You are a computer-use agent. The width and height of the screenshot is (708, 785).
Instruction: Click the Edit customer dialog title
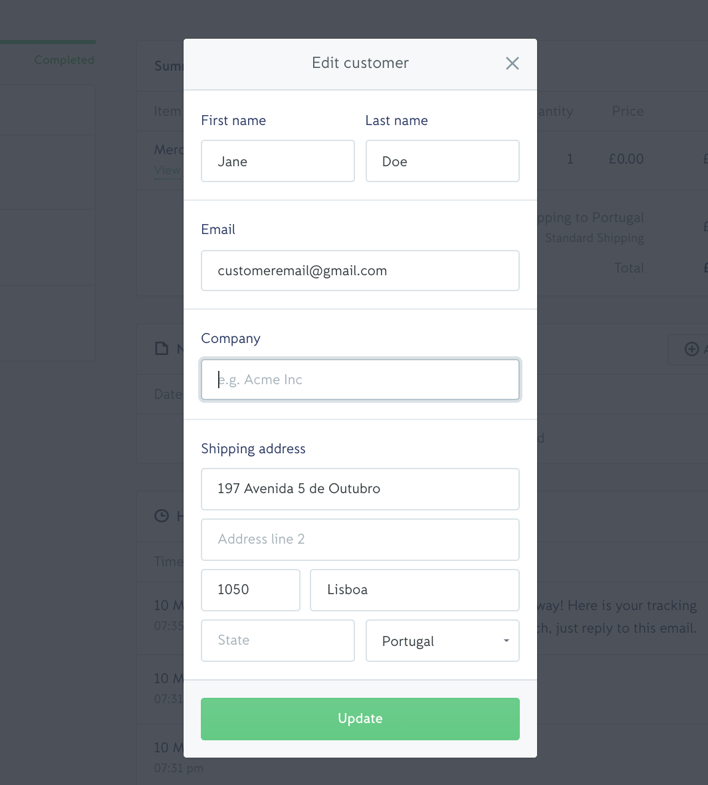[x=360, y=63]
